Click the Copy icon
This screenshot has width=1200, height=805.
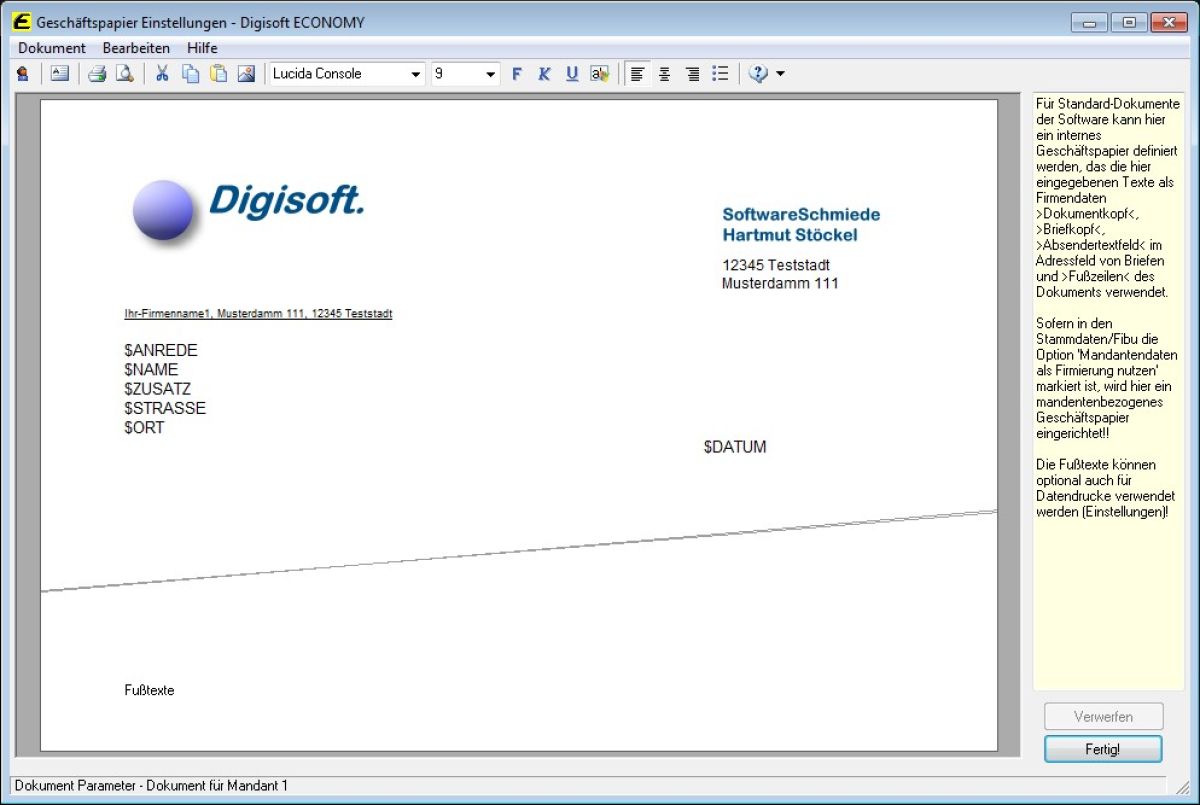pos(190,74)
